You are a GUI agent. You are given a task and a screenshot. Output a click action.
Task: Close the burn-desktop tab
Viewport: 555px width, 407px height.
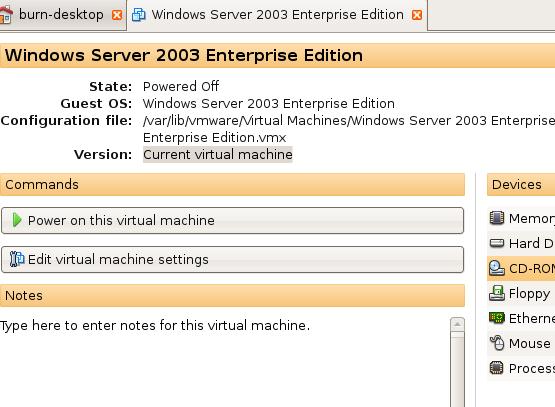click(117, 15)
